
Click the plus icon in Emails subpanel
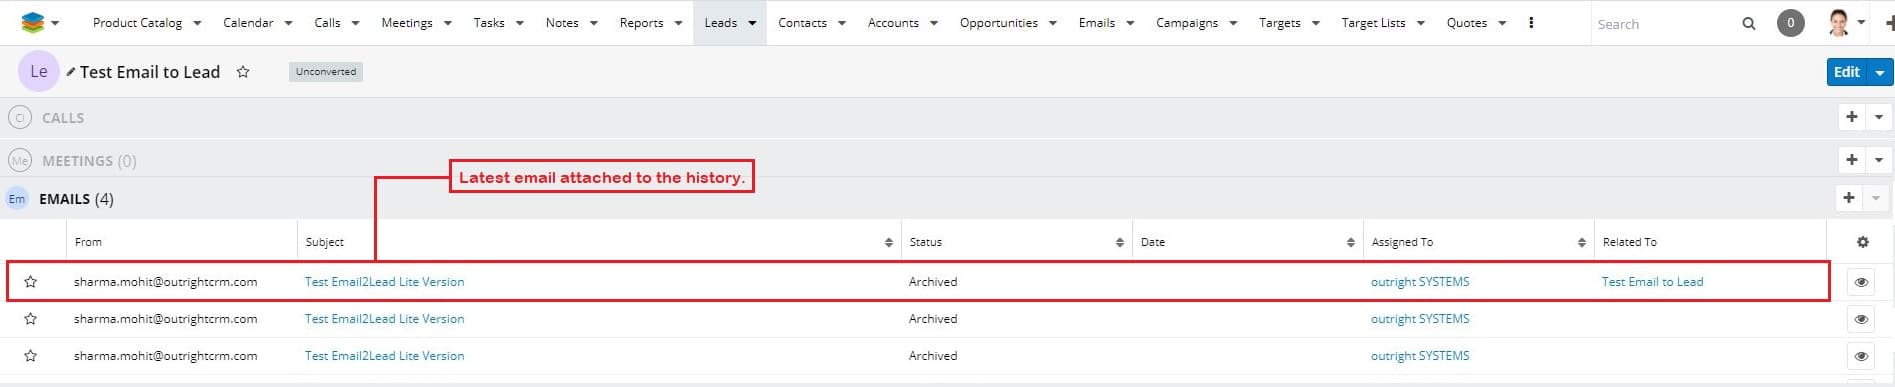[x=1849, y=198]
